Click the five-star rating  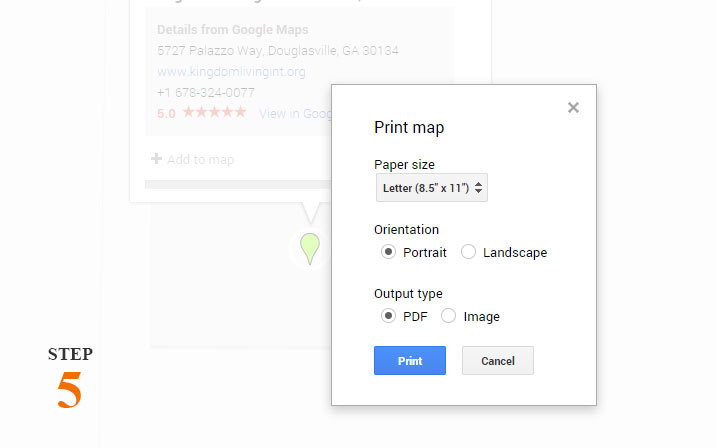[214, 112]
